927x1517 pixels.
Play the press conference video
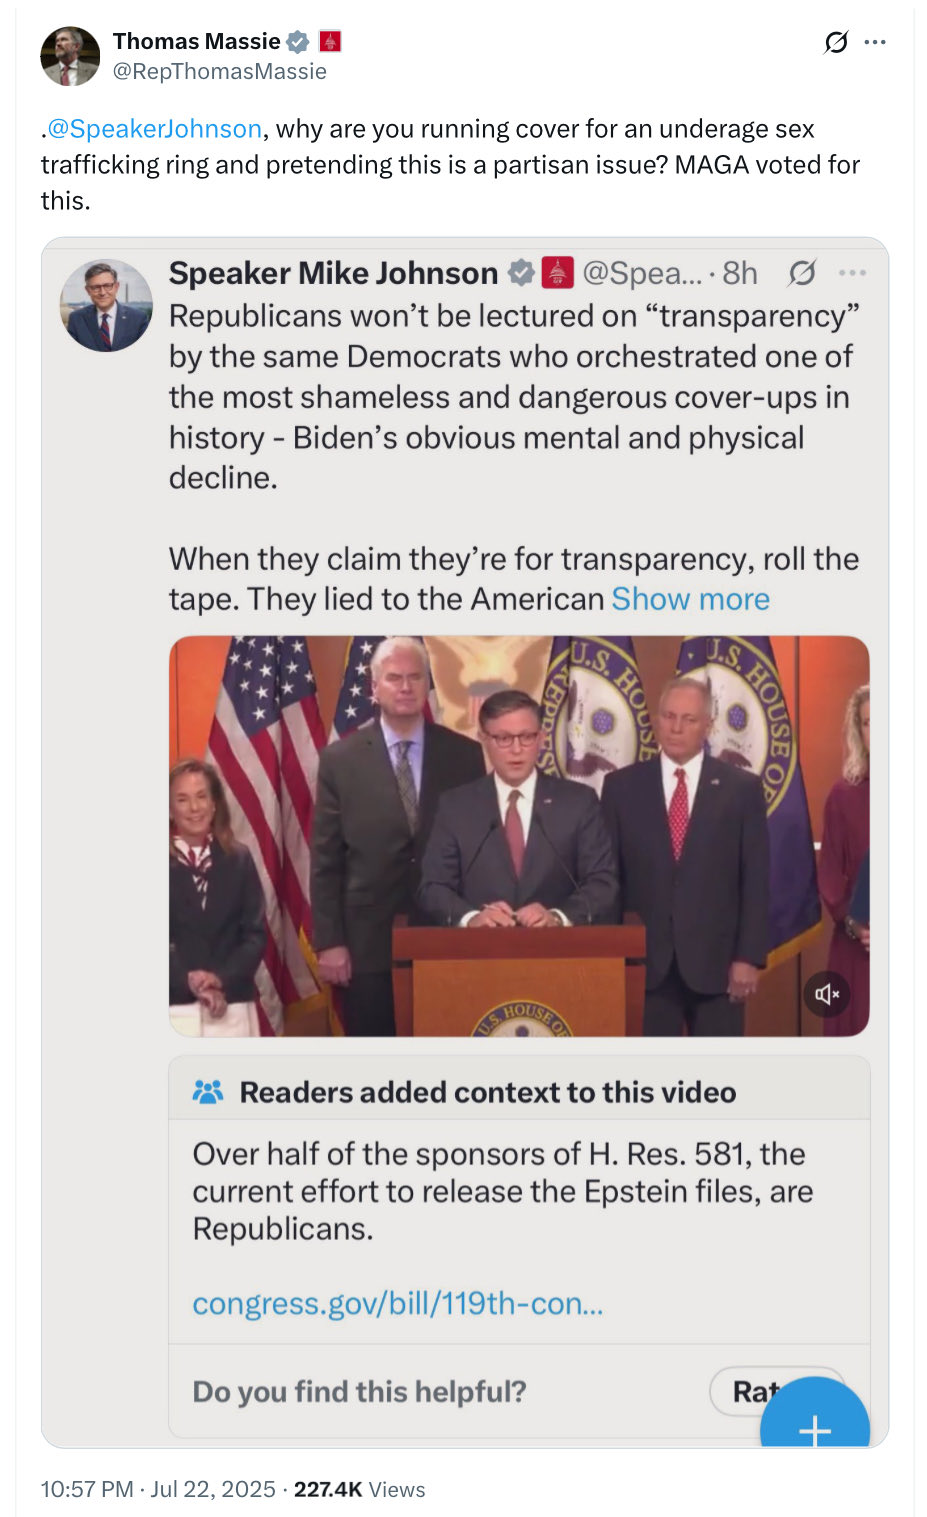tap(519, 836)
